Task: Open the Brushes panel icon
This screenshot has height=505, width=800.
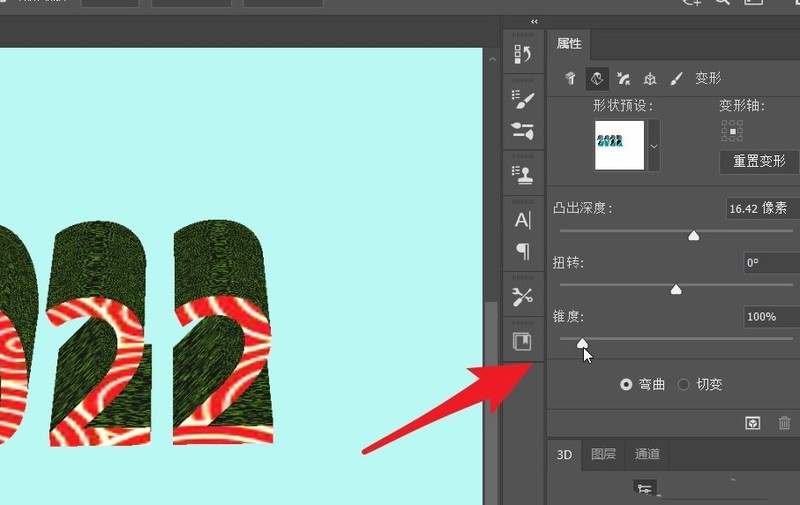Action: (523, 131)
